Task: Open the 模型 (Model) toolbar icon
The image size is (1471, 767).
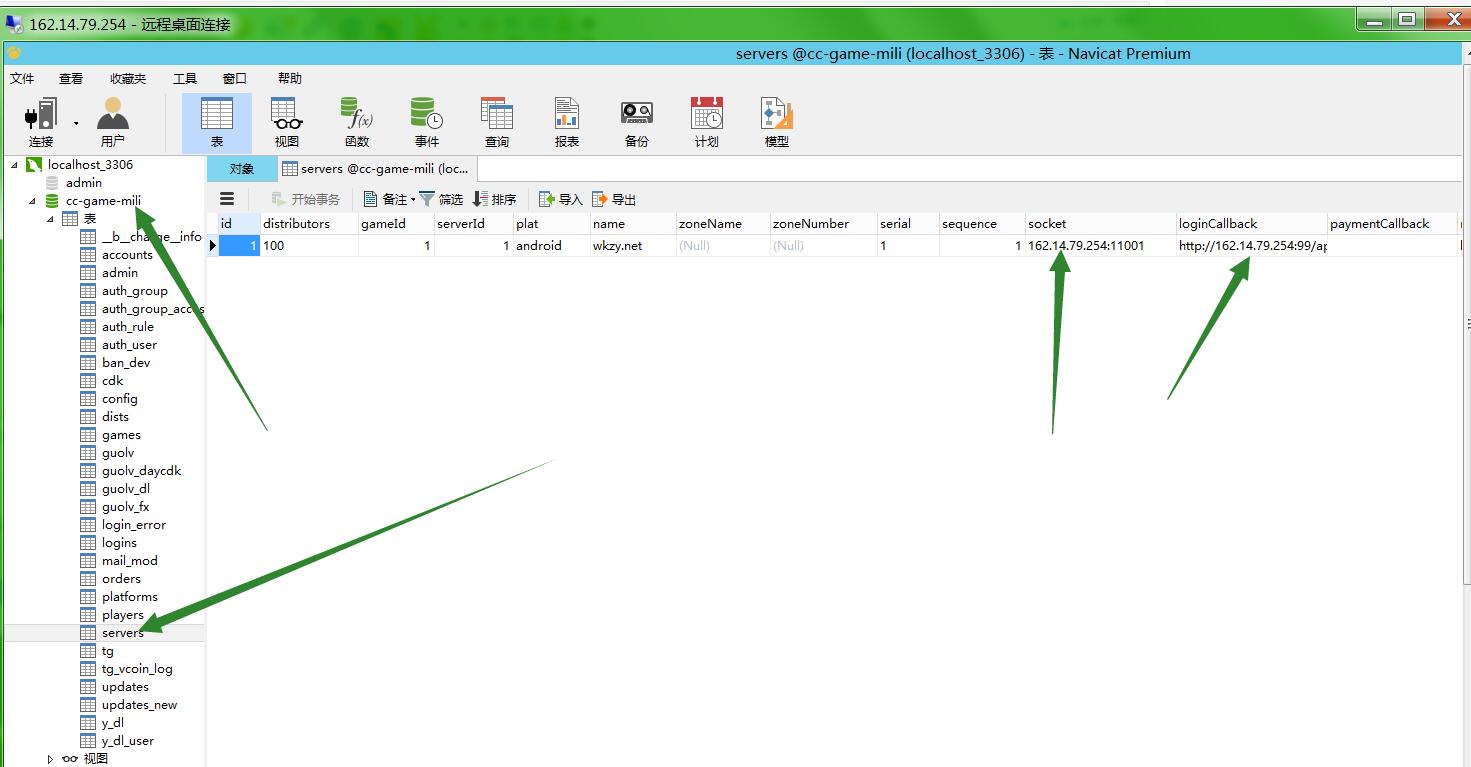Action: coord(777,121)
